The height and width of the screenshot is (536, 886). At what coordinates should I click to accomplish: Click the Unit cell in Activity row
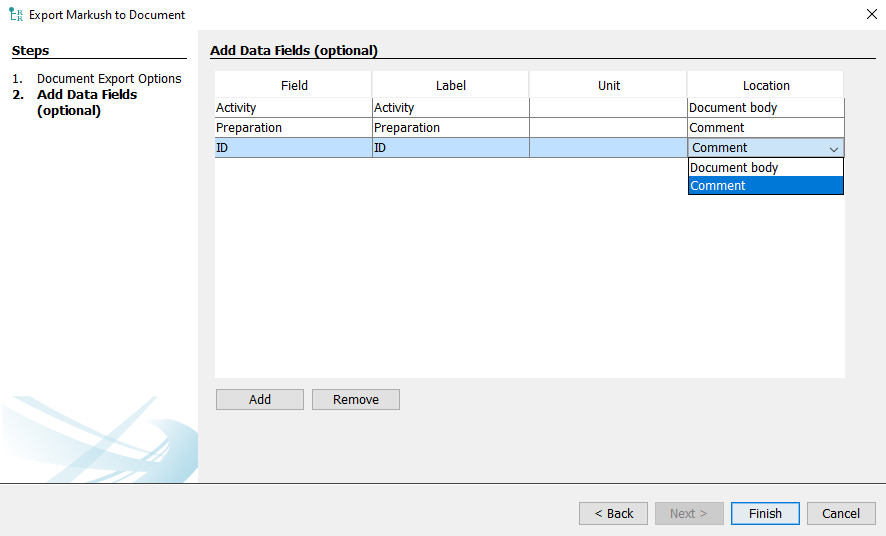click(x=608, y=108)
